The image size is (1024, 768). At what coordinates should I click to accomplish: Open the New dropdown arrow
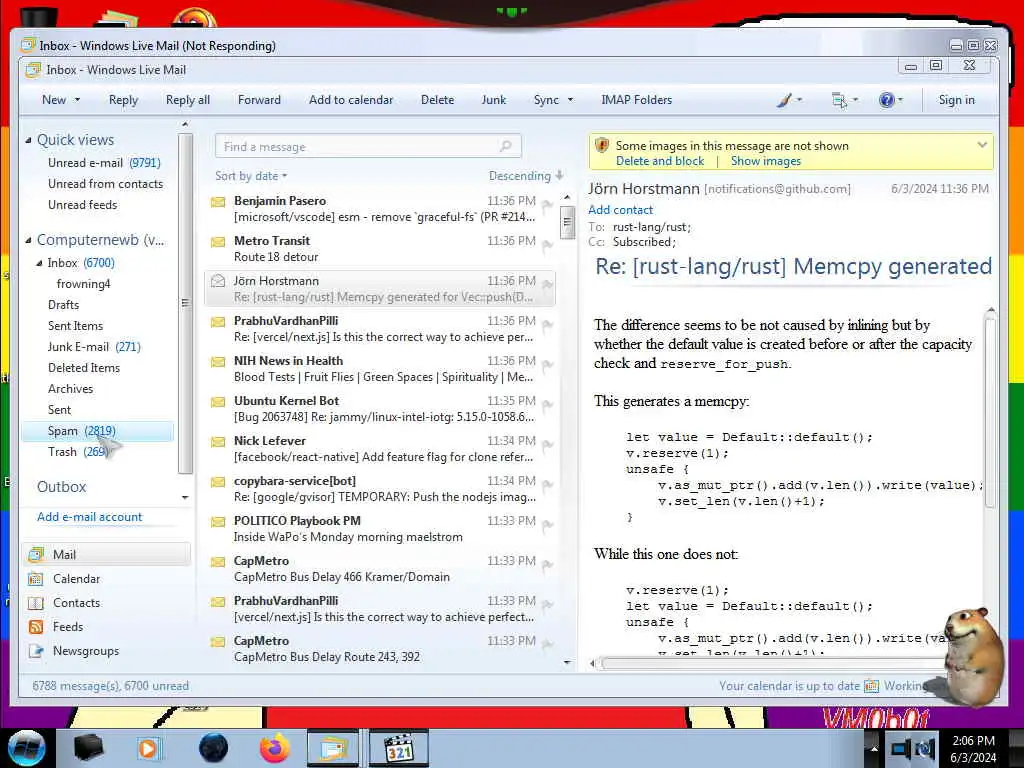click(78, 100)
